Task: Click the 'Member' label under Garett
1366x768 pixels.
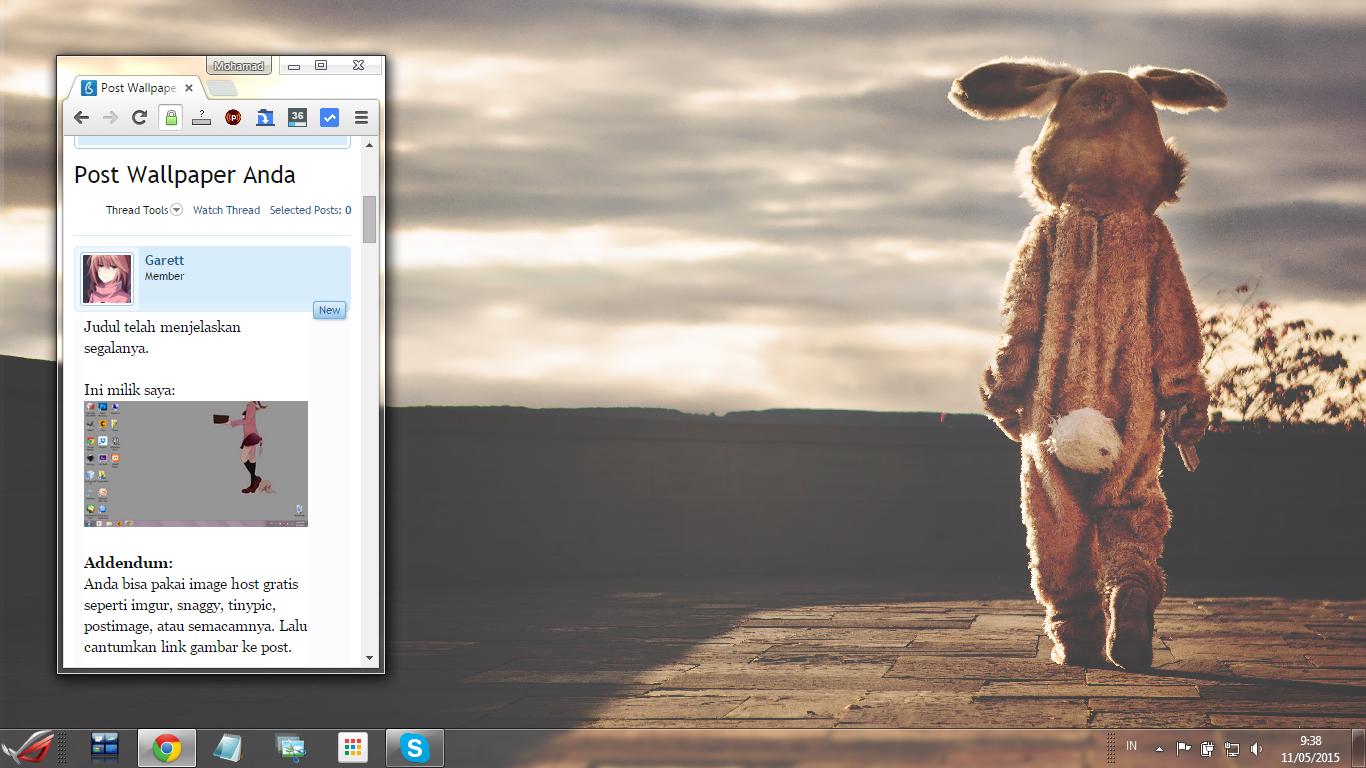Action: point(164,276)
